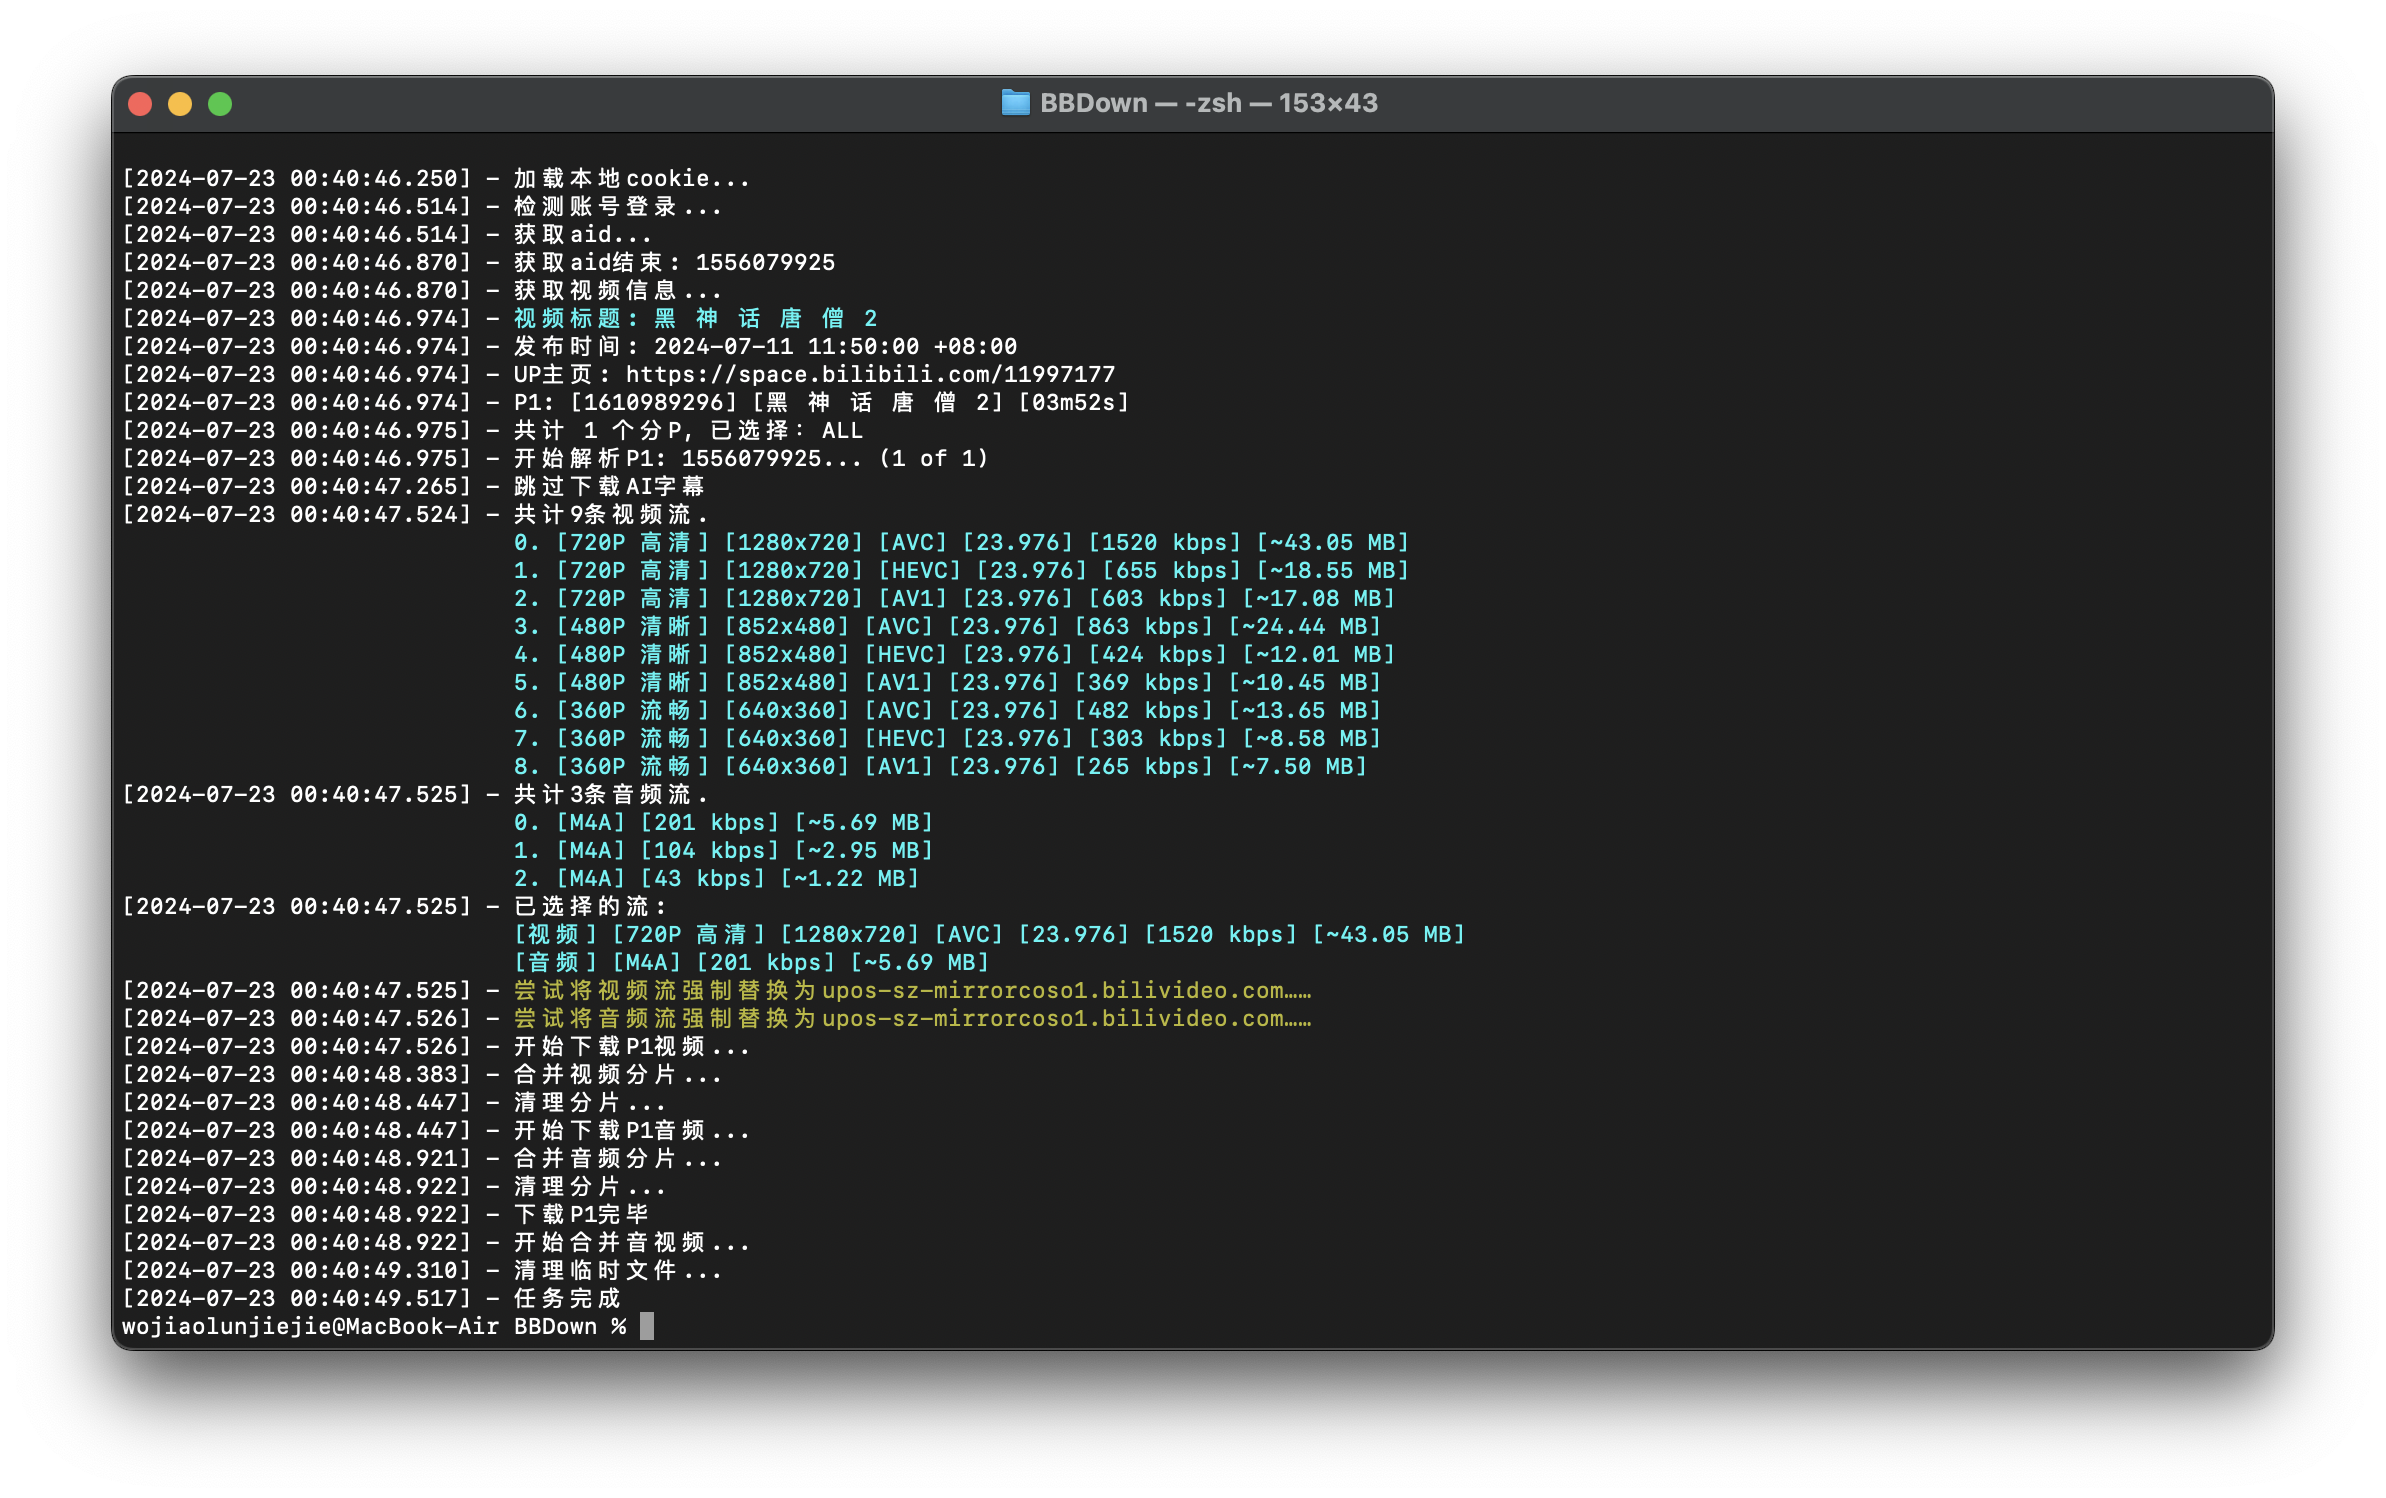
Task: Click video stream 8 row 360P AV1 265 kbps
Action: (x=940, y=766)
